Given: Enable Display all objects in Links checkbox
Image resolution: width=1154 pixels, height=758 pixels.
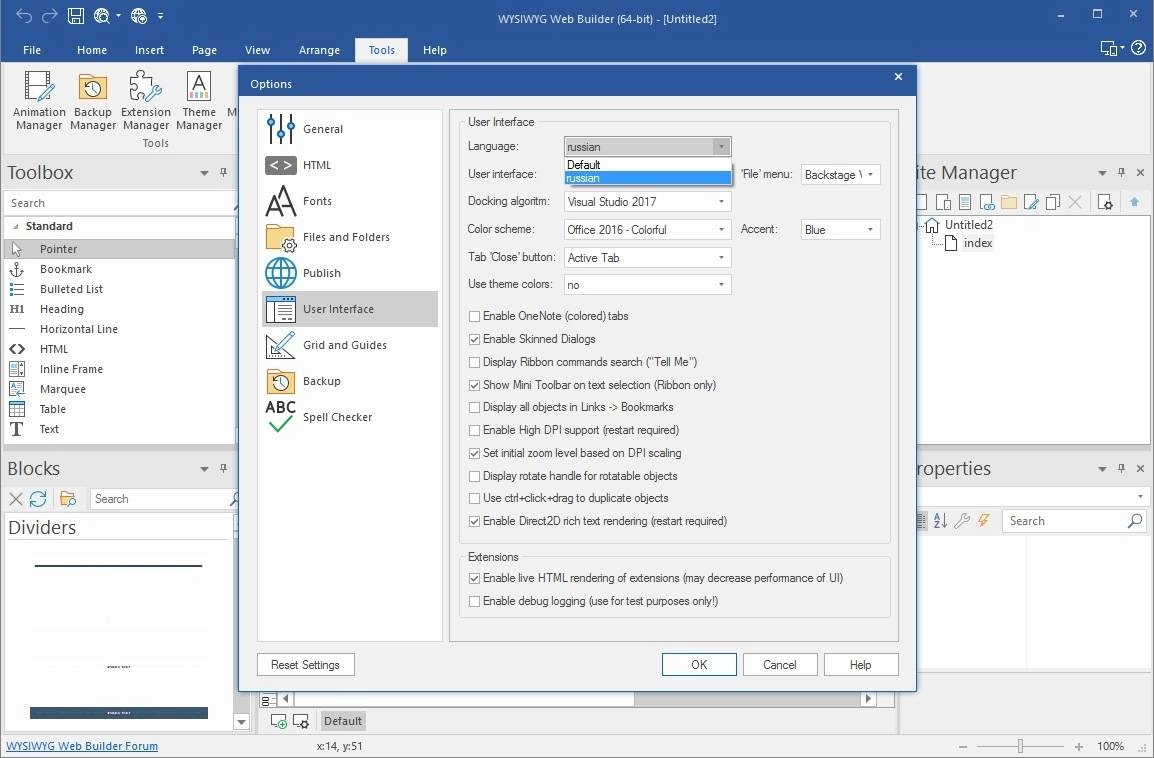Looking at the screenshot, I should tap(475, 408).
